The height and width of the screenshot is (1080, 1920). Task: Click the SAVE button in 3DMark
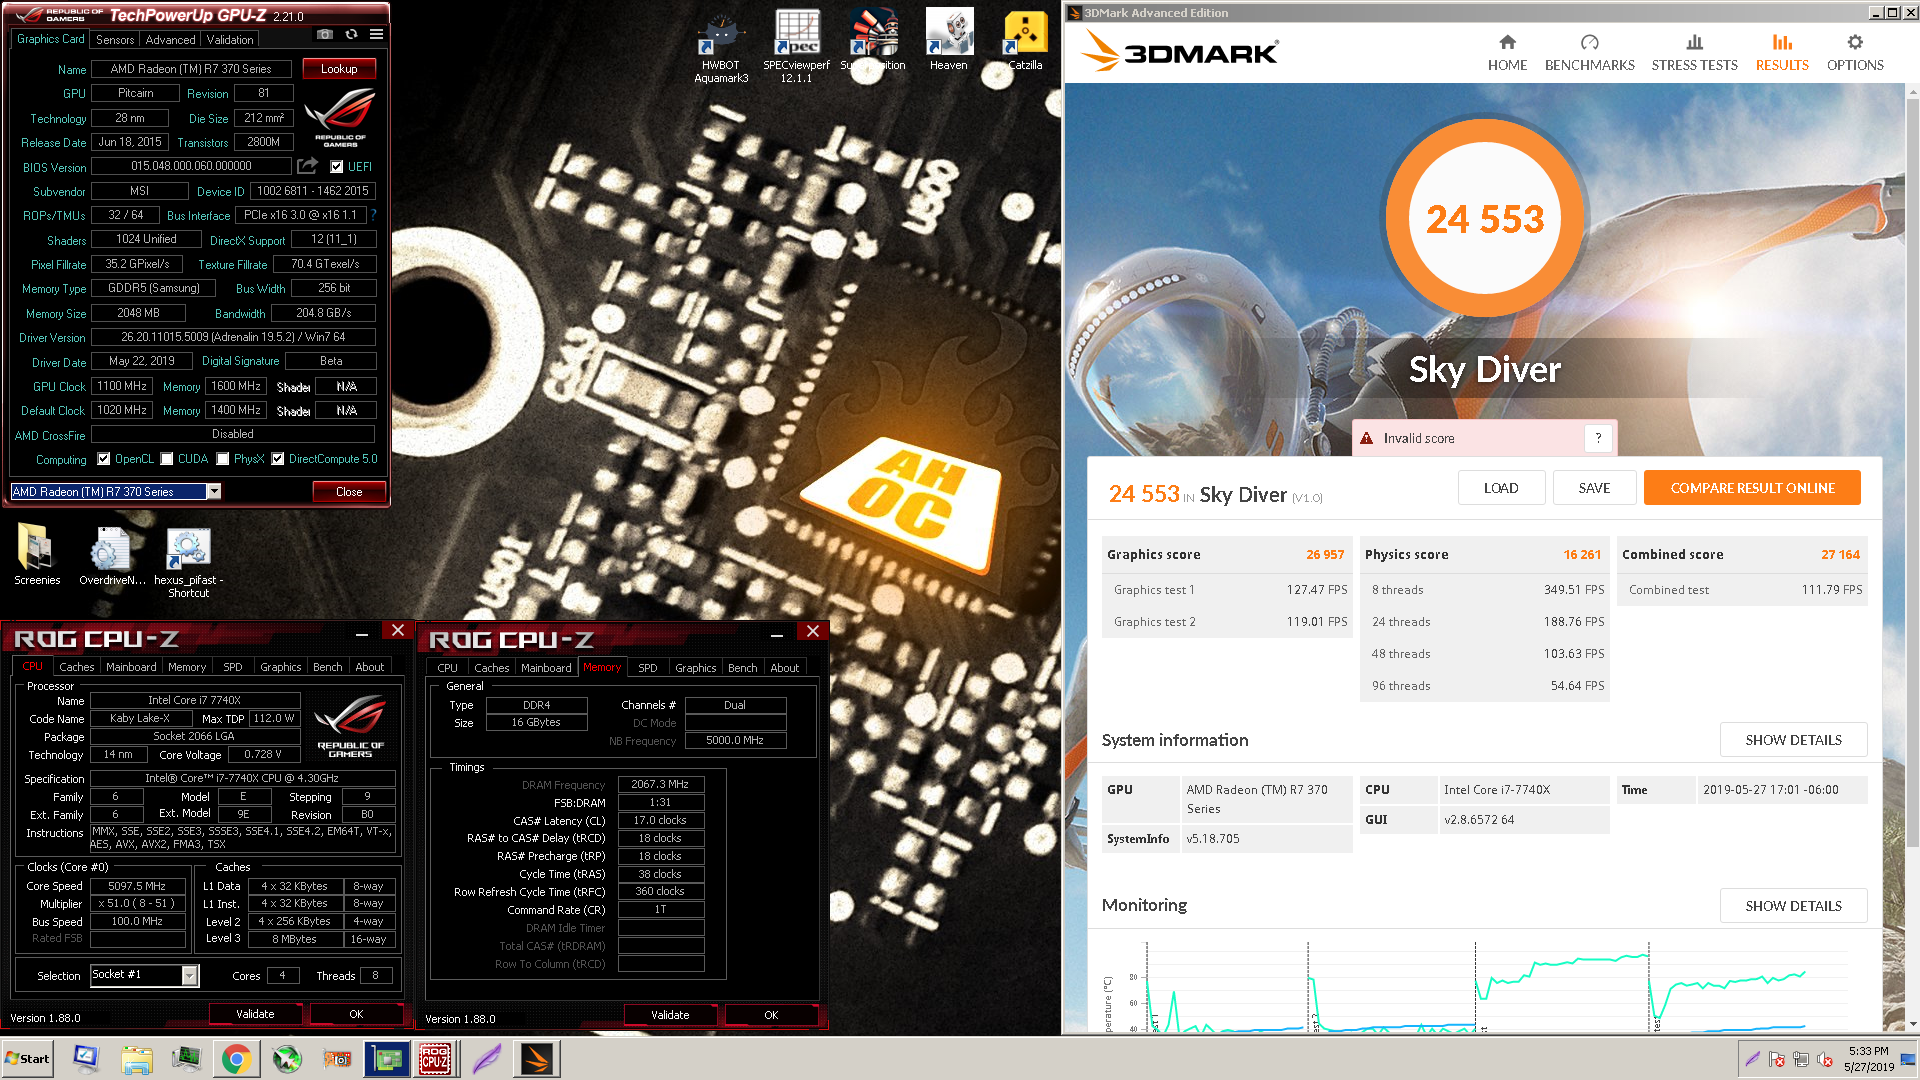[1594, 488]
